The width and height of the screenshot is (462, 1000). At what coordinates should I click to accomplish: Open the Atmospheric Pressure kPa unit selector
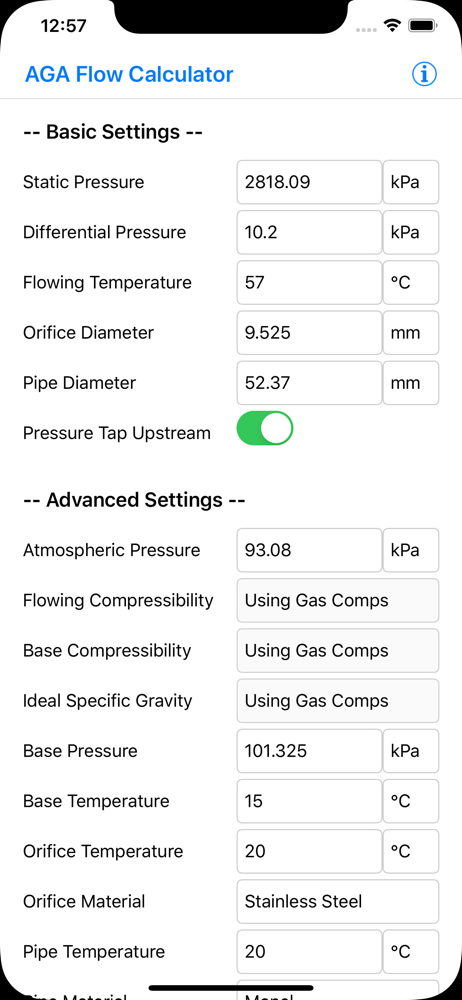coord(411,550)
